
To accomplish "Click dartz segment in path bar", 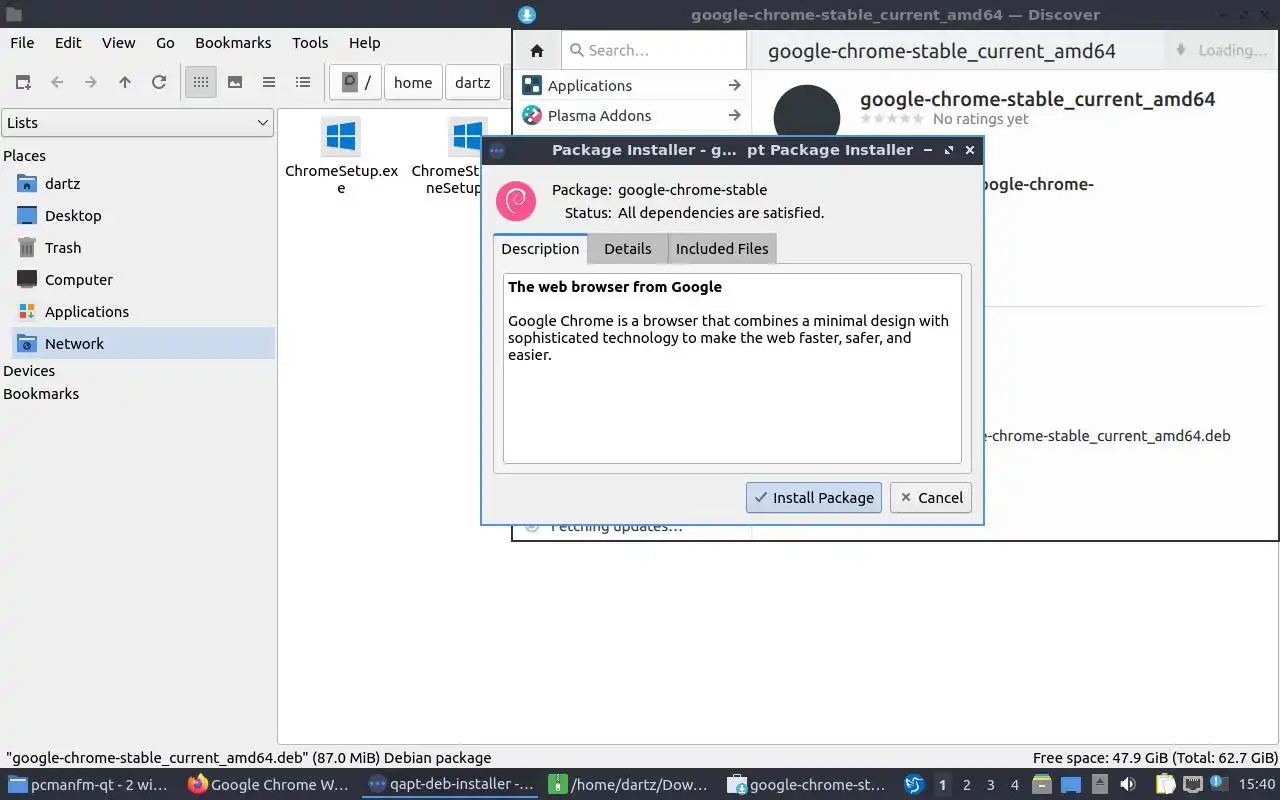I will tap(473, 82).
